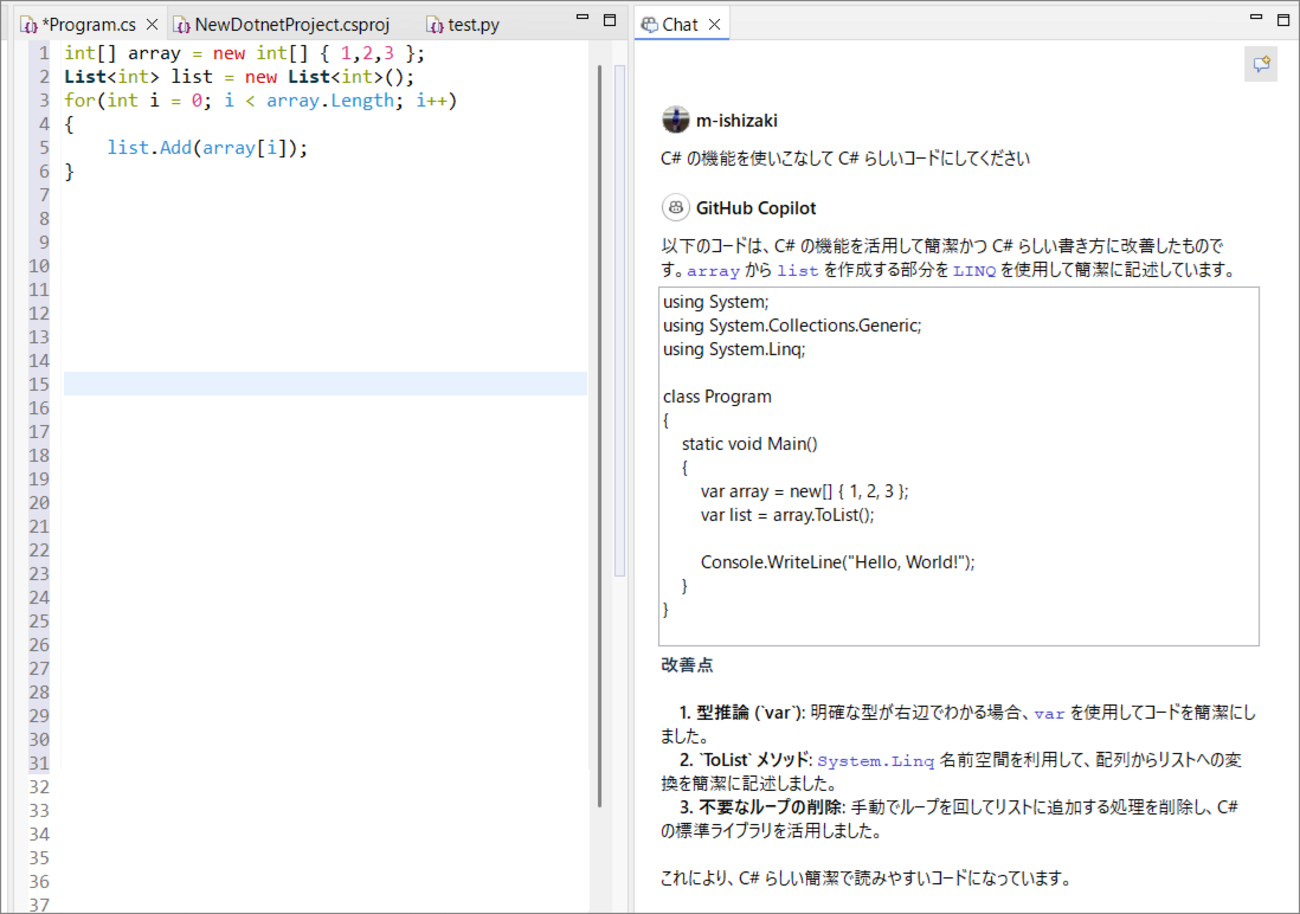Click the test.py file icon
This screenshot has width=1300, height=914.
436,24
